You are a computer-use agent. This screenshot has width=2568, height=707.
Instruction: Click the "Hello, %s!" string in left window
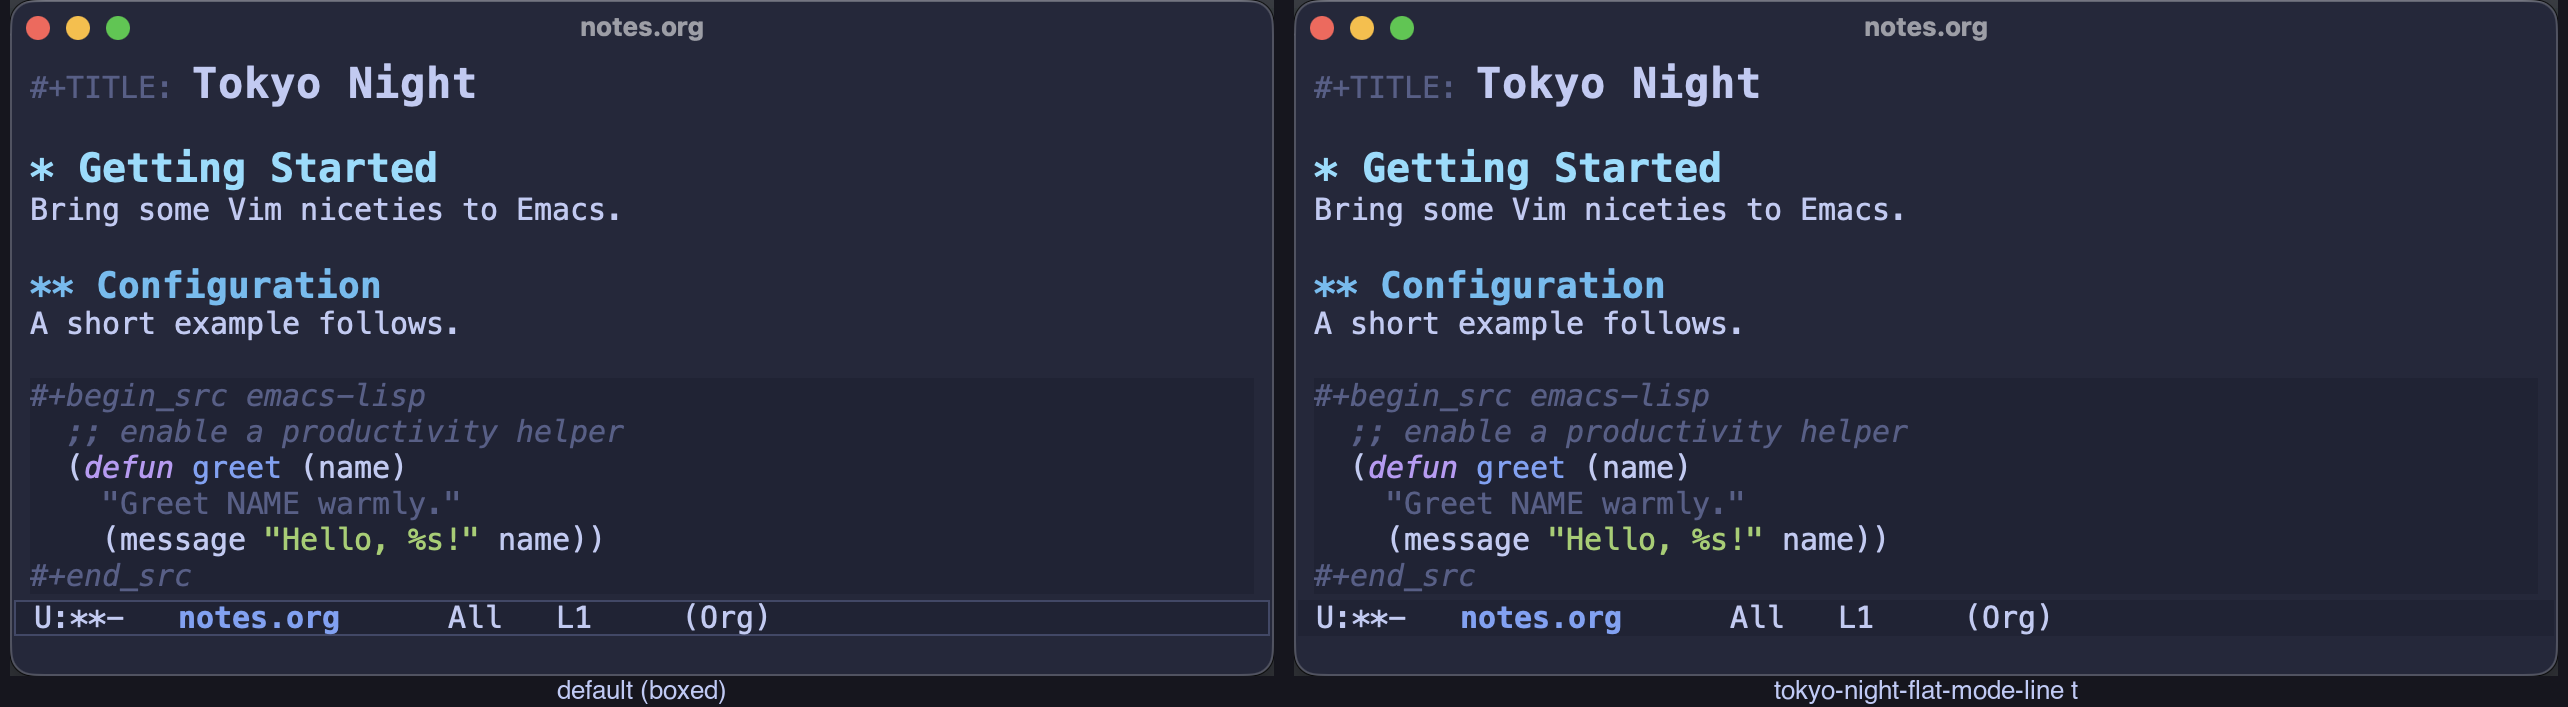tap(371, 540)
